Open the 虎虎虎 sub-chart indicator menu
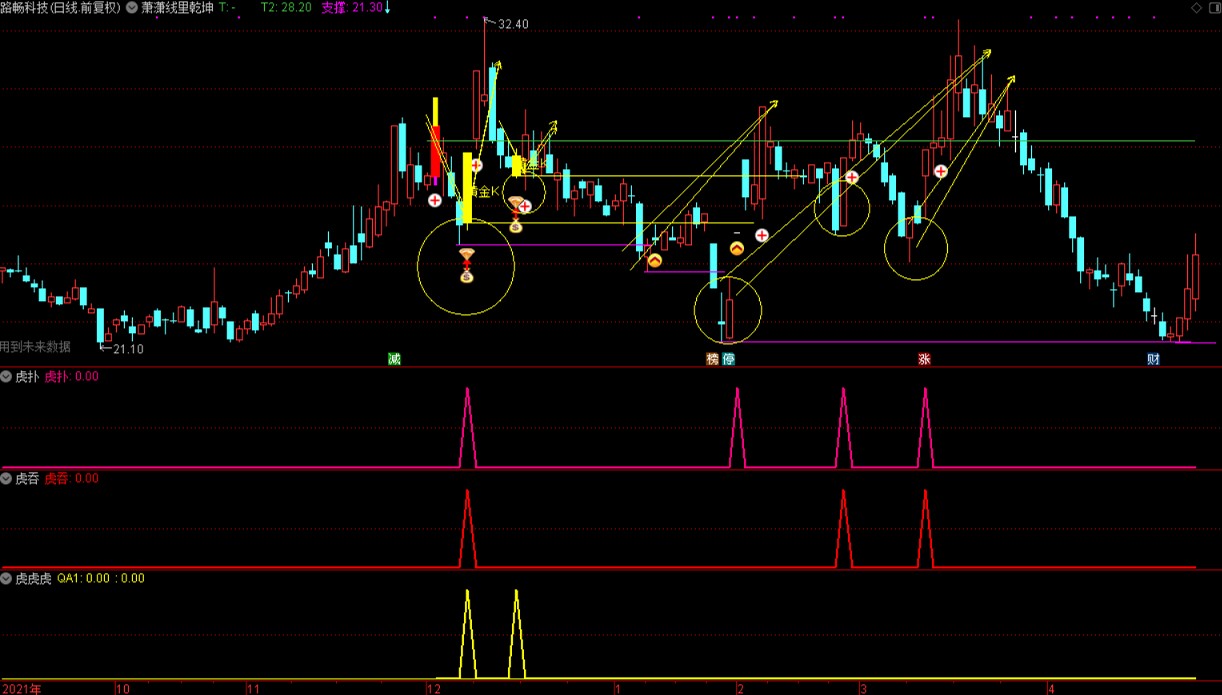Screen dimensions: 1222x695 pyautogui.click(x=7, y=578)
